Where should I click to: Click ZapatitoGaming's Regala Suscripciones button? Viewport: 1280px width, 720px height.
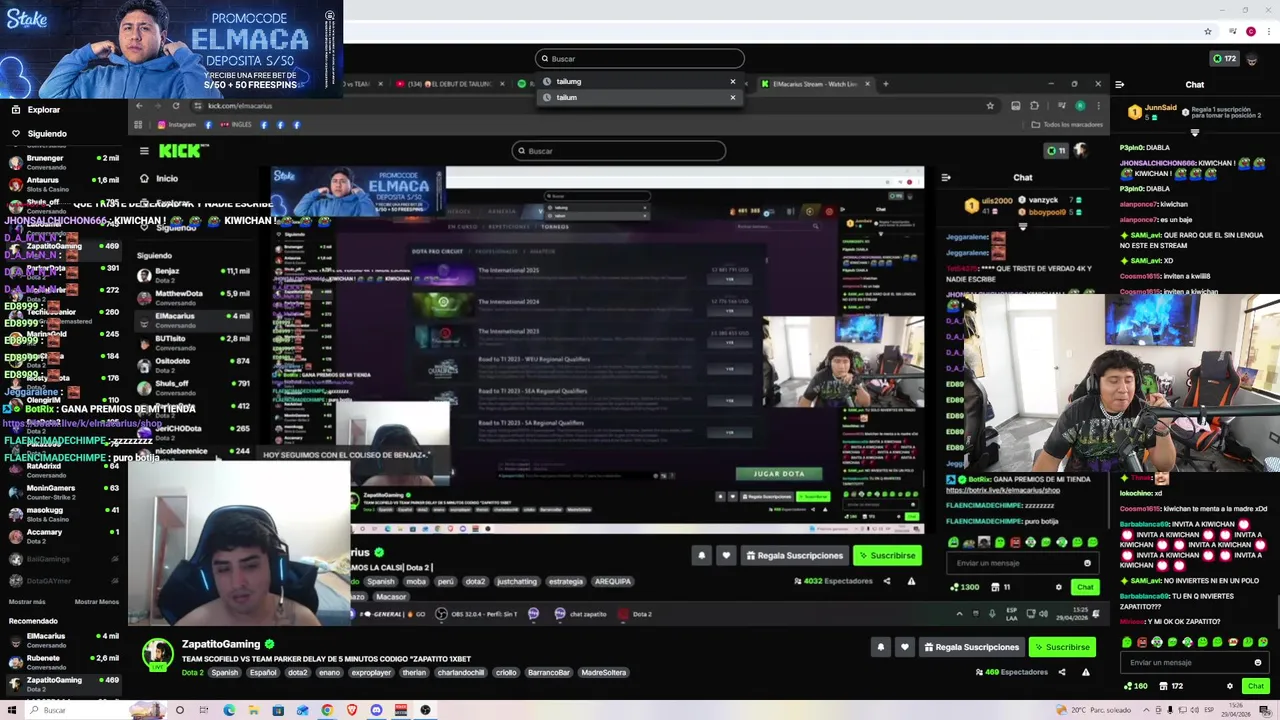coord(971,647)
